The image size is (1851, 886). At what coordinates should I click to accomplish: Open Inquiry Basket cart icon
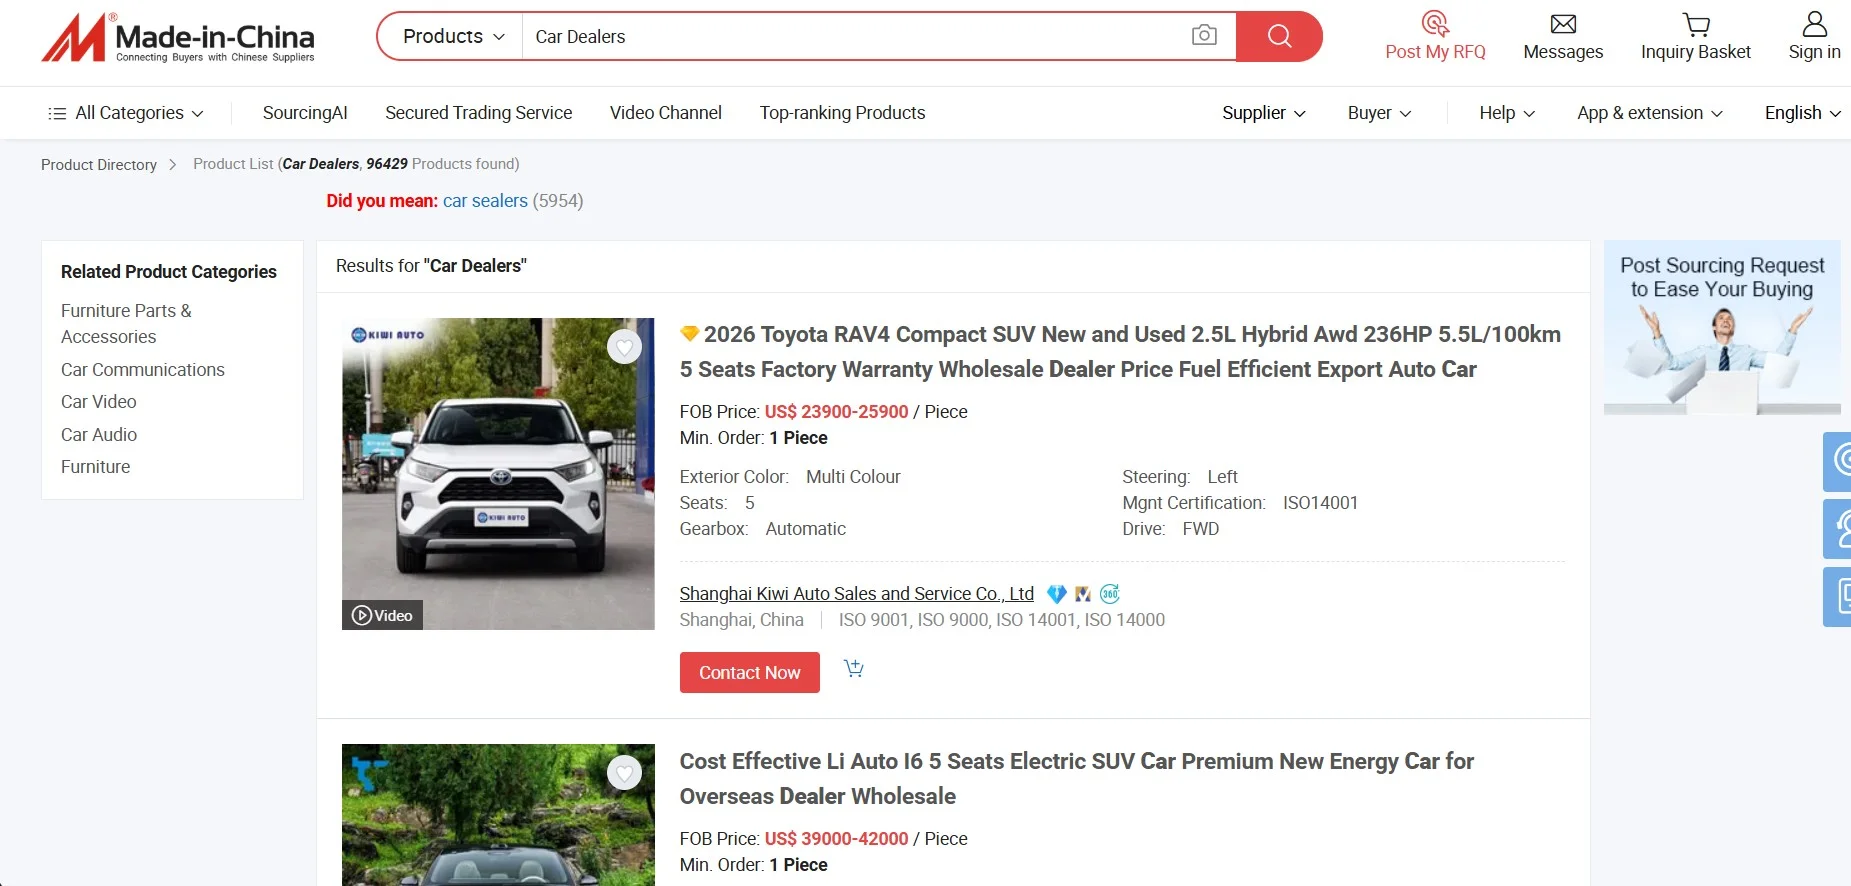coord(1696,24)
